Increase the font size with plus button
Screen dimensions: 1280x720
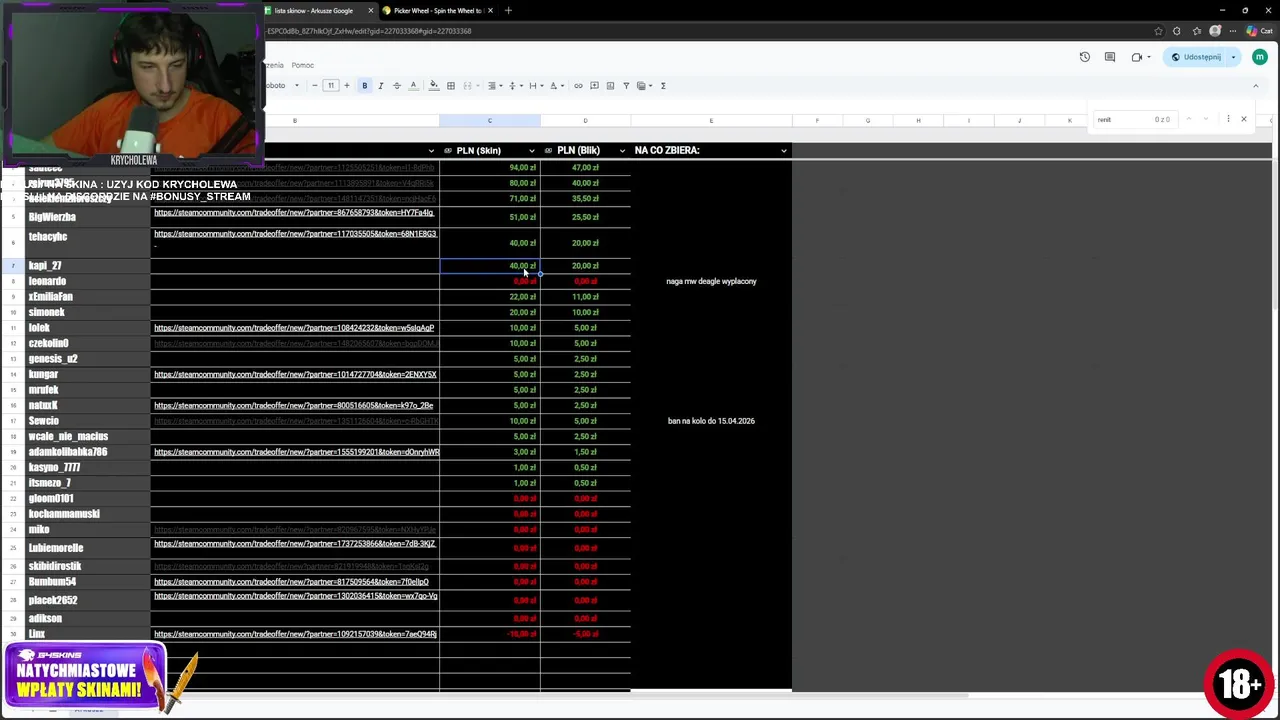(347, 86)
